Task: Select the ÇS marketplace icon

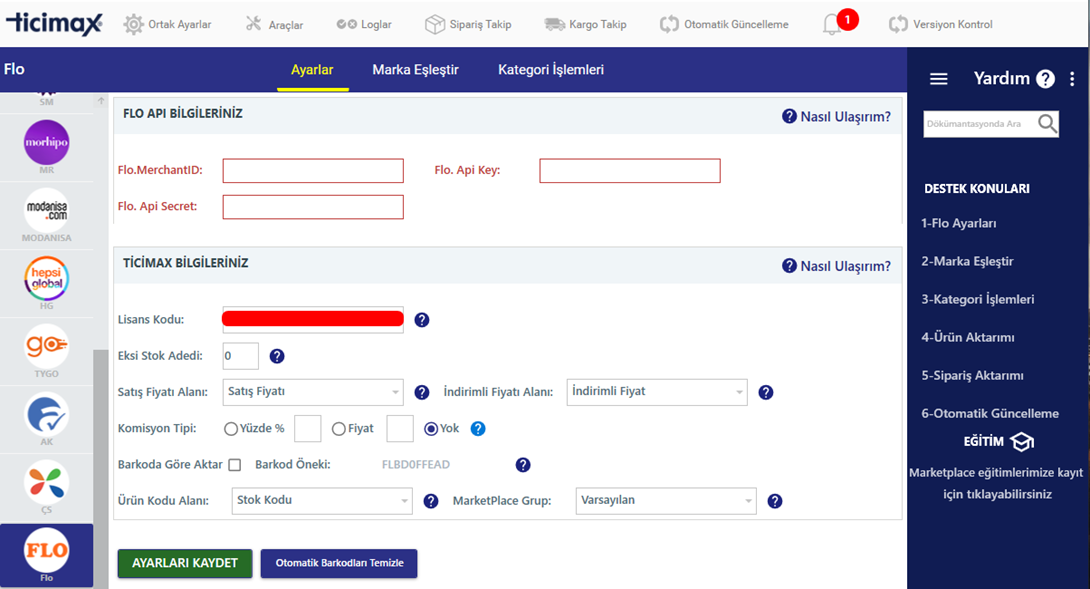Action: point(47,482)
